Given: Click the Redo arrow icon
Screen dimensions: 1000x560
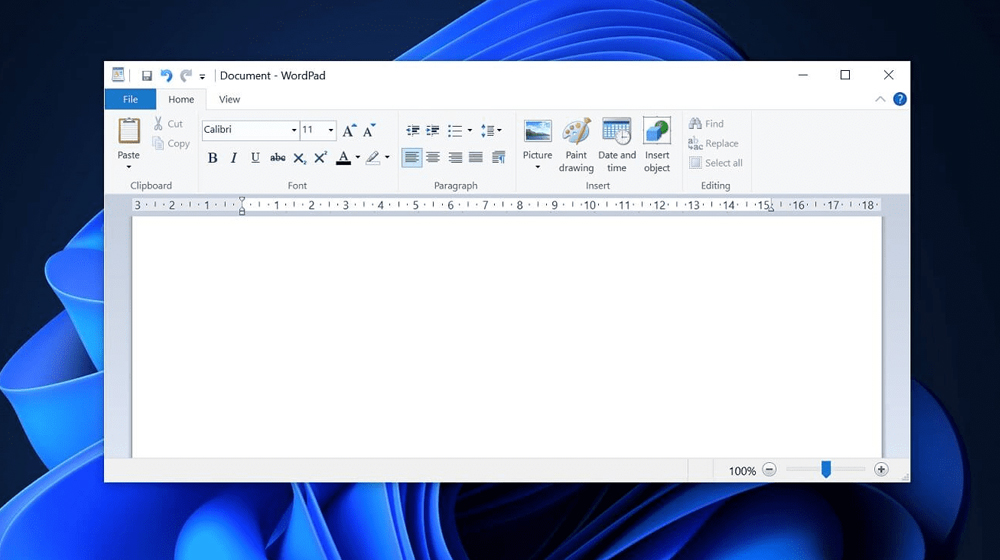Looking at the screenshot, I should pos(186,76).
